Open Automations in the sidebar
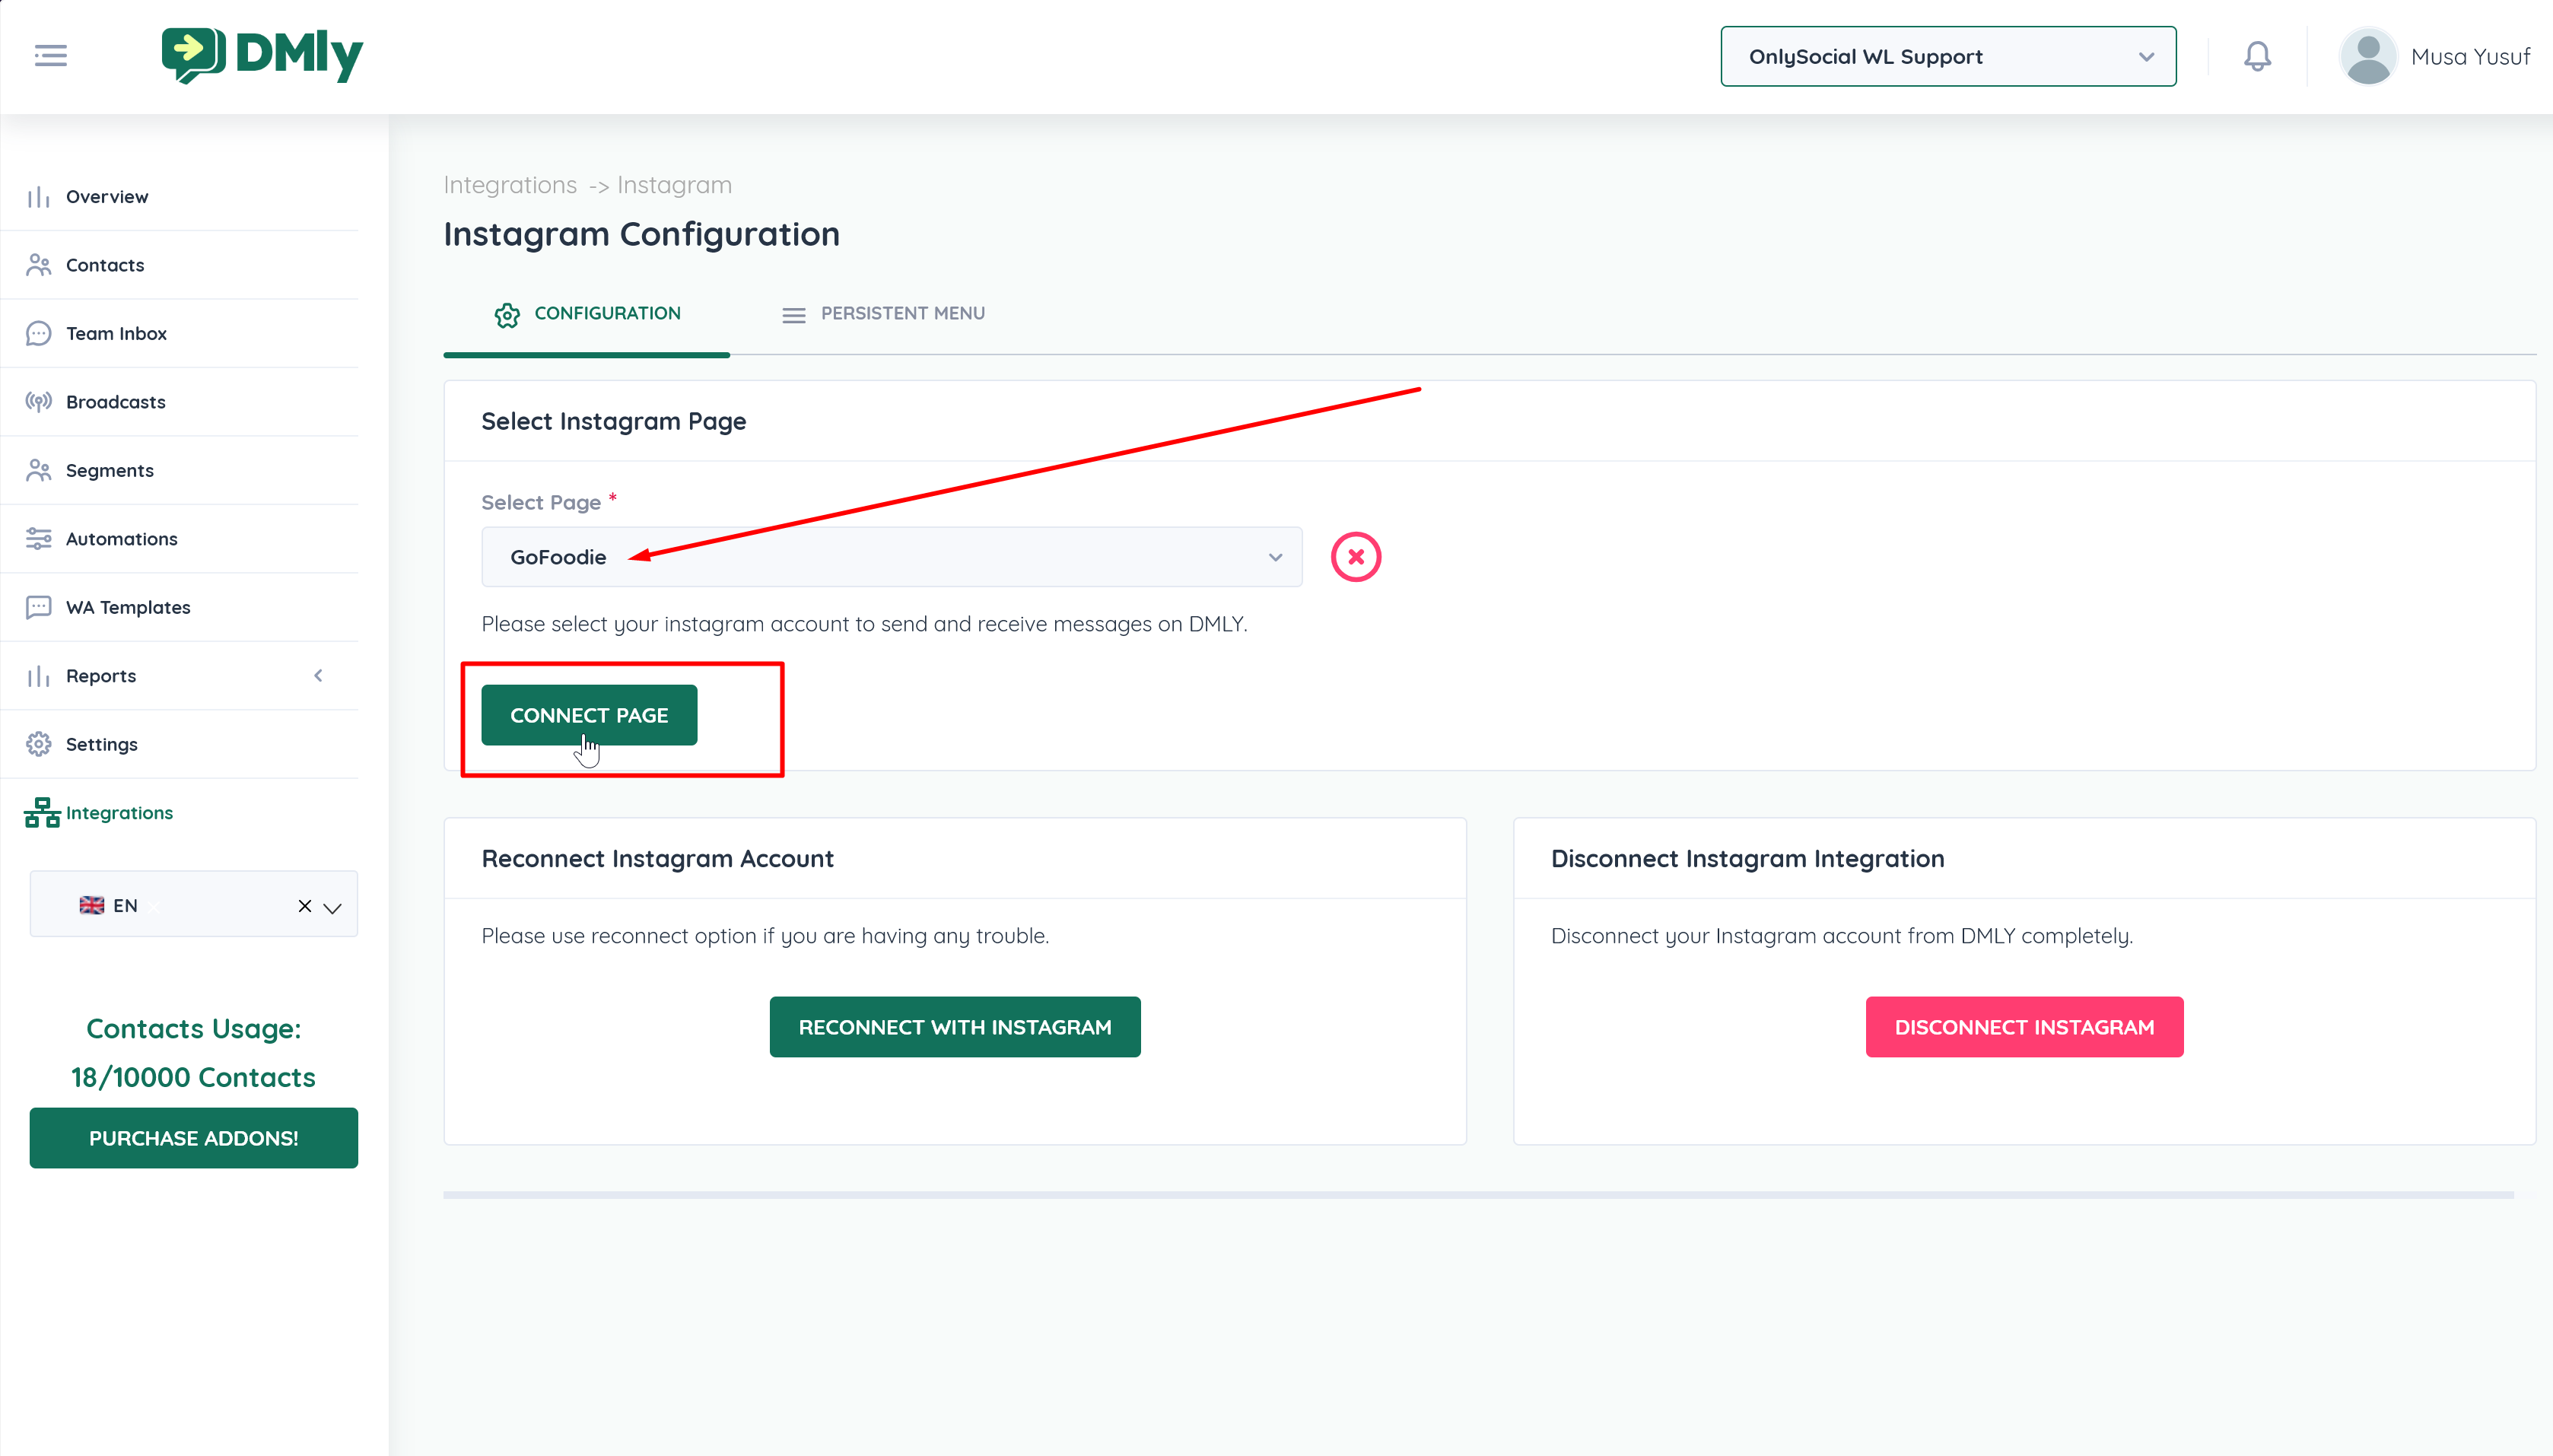 click(x=121, y=539)
